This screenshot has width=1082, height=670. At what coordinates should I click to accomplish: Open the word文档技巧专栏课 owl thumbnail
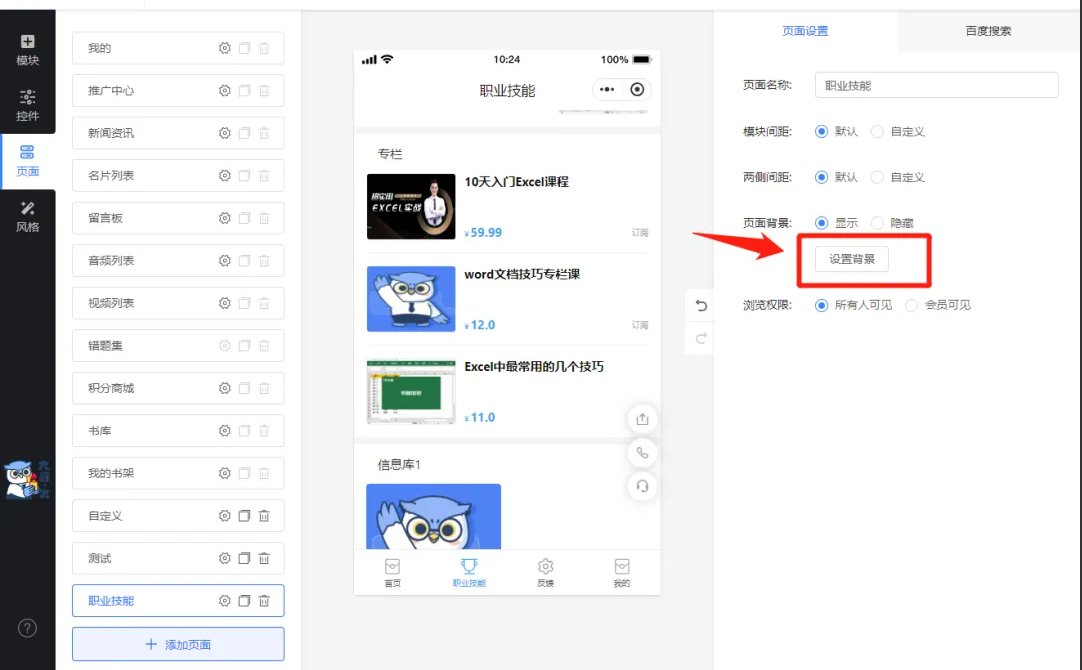tap(411, 299)
